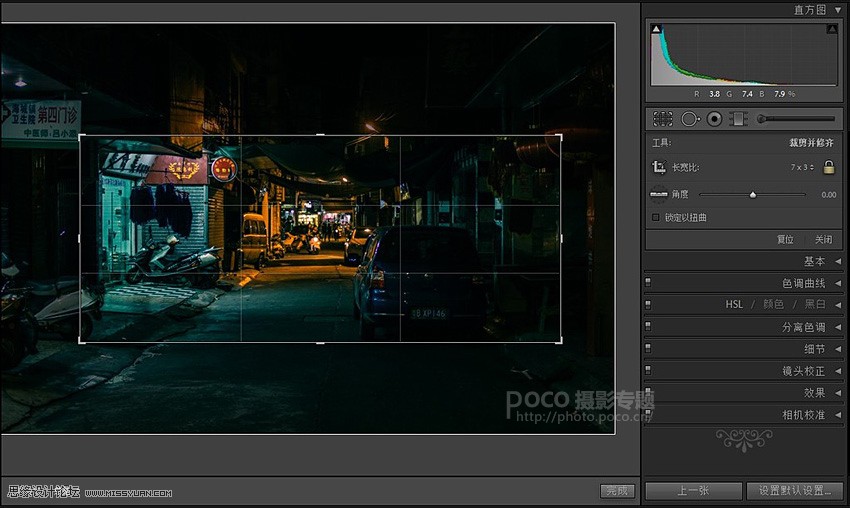850x508 pixels.
Task: Click the left edge middle crop handle
Action: click(x=80, y=239)
